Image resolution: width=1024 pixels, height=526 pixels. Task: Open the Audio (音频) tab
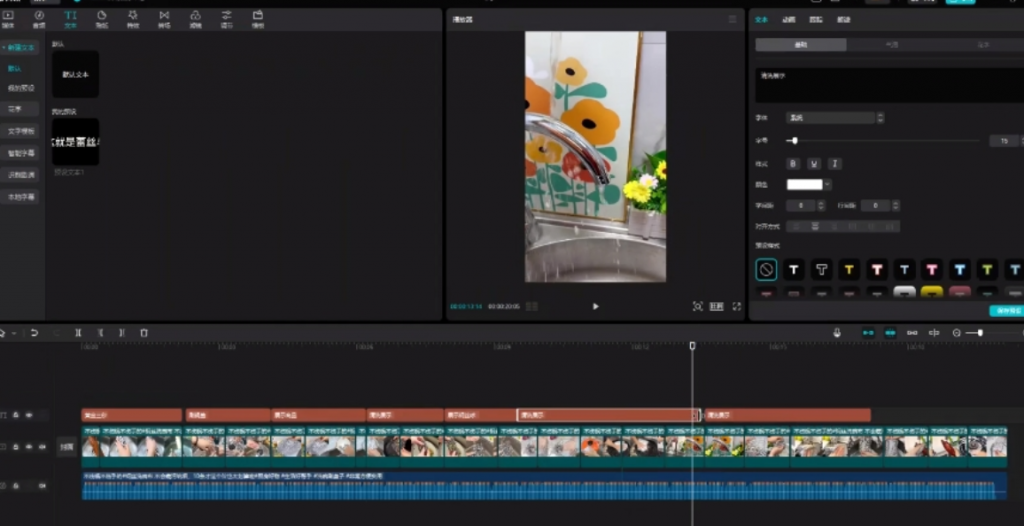click(x=39, y=19)
